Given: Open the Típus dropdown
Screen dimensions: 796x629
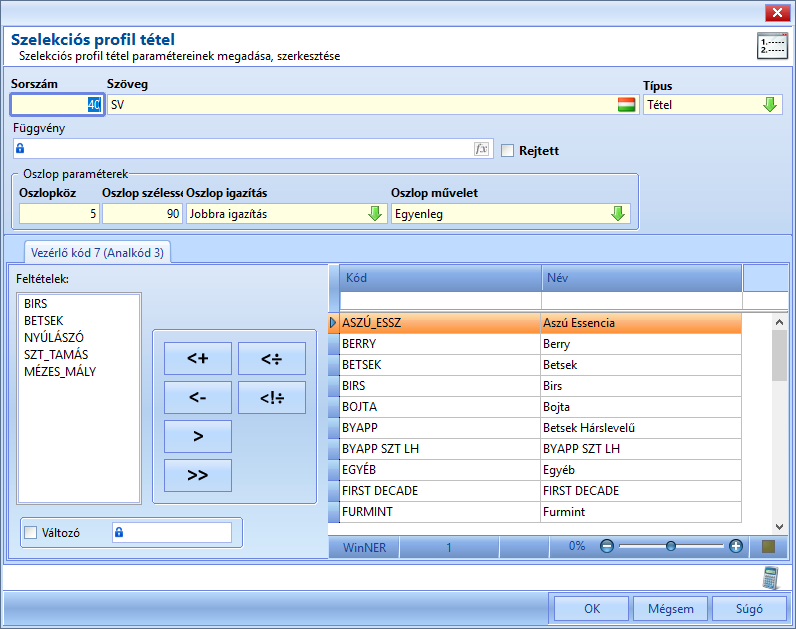Looking at the screenshot, I should click(770, 105).
